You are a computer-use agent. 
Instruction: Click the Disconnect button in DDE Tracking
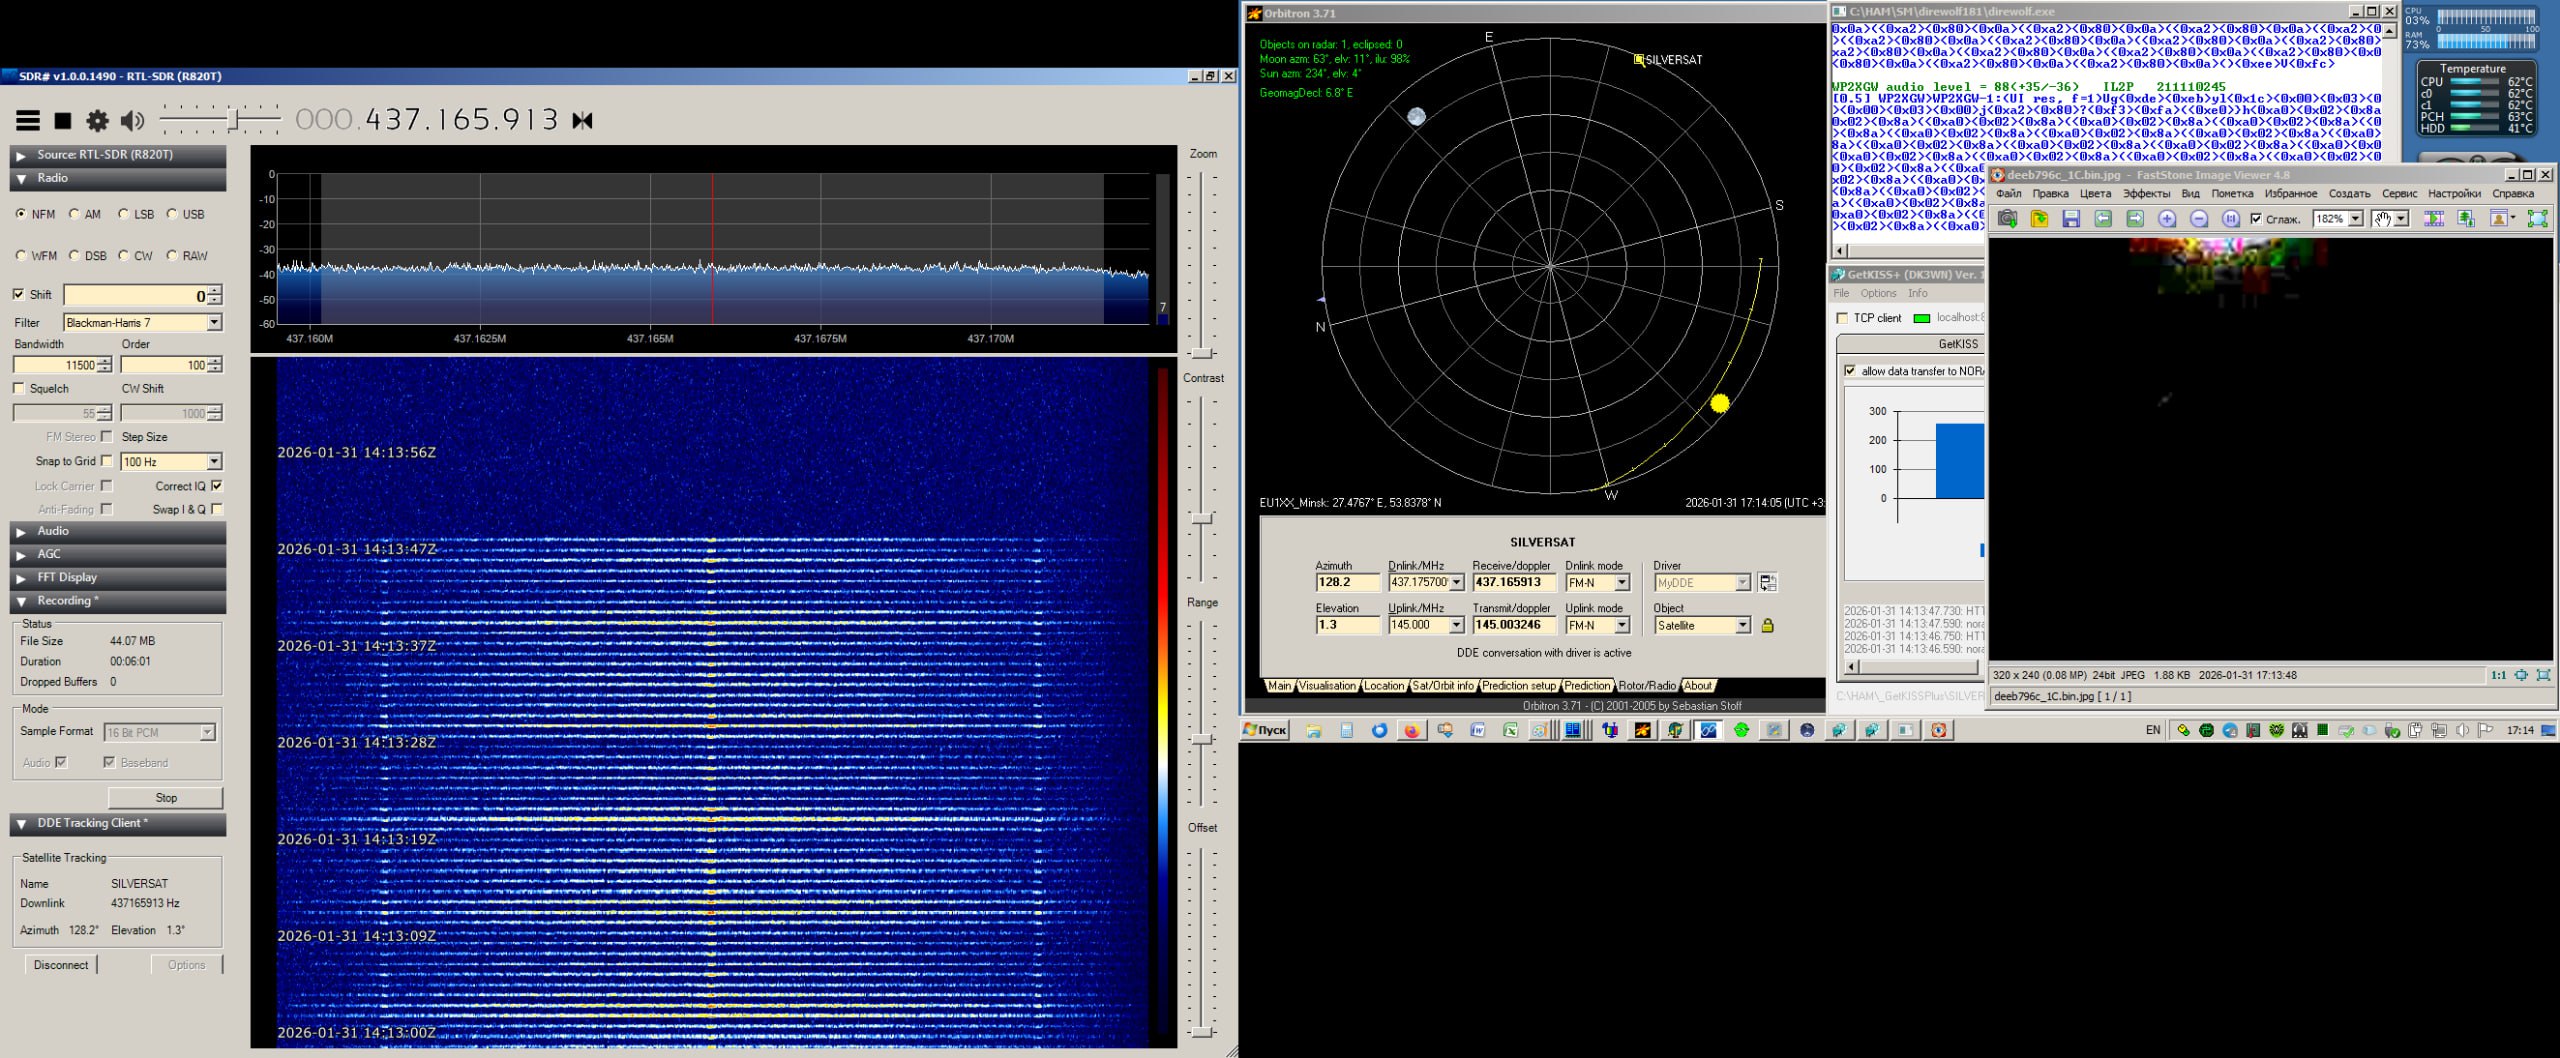[61, 965]
